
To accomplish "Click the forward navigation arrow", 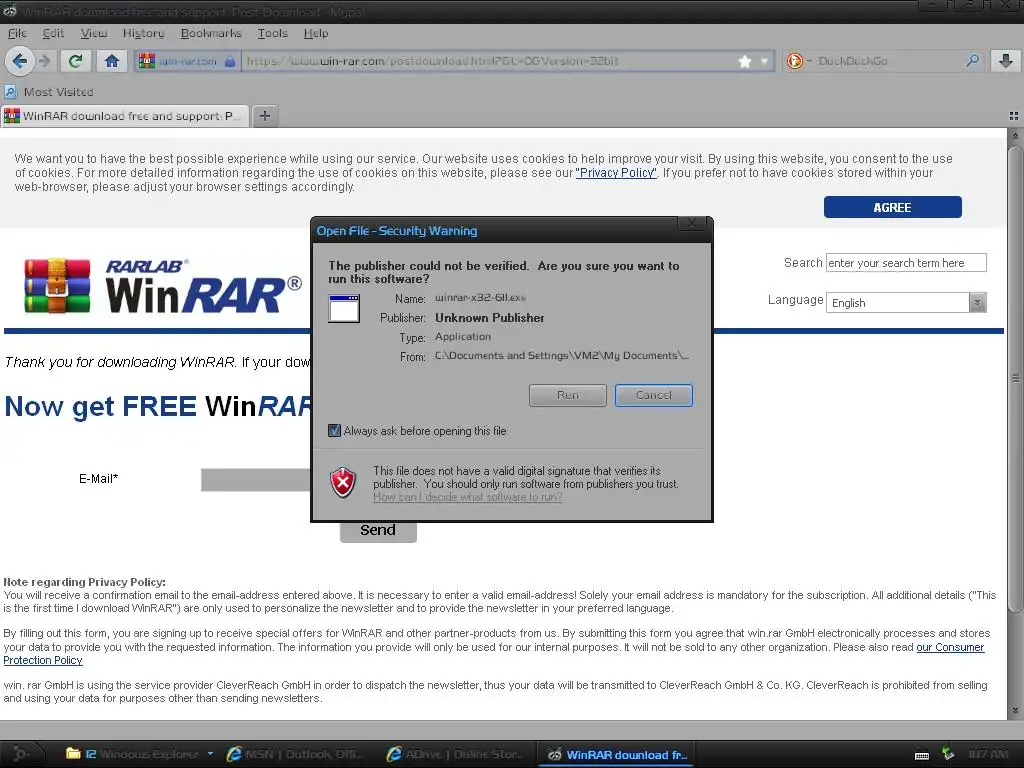I will (44, 61).
